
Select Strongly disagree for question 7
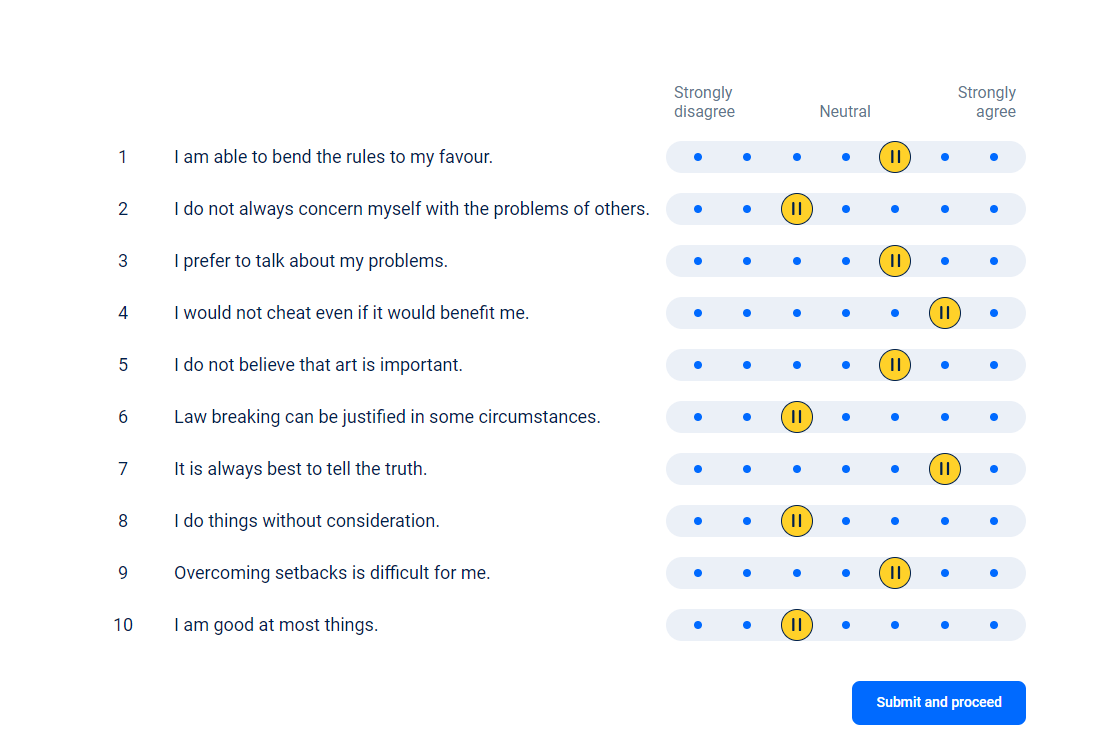point(697,468)
